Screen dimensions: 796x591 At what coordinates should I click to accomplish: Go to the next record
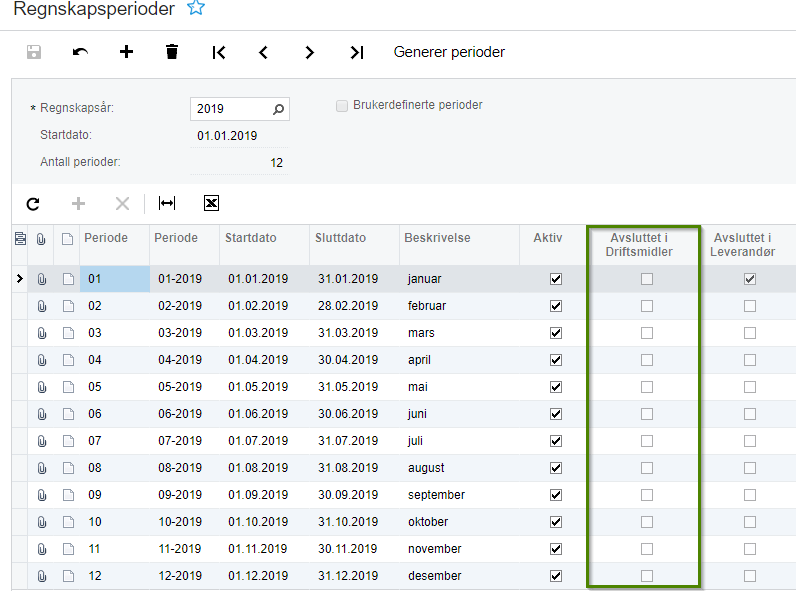[x=310, y=52]
